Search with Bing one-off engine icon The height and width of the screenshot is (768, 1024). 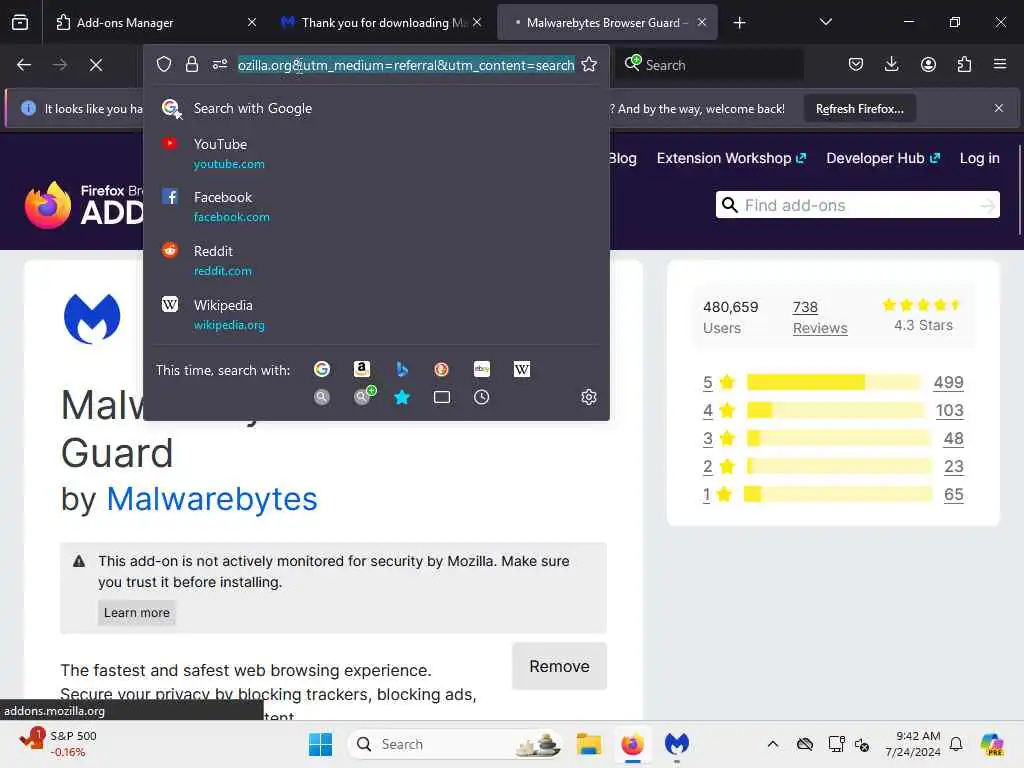(402, 369)
